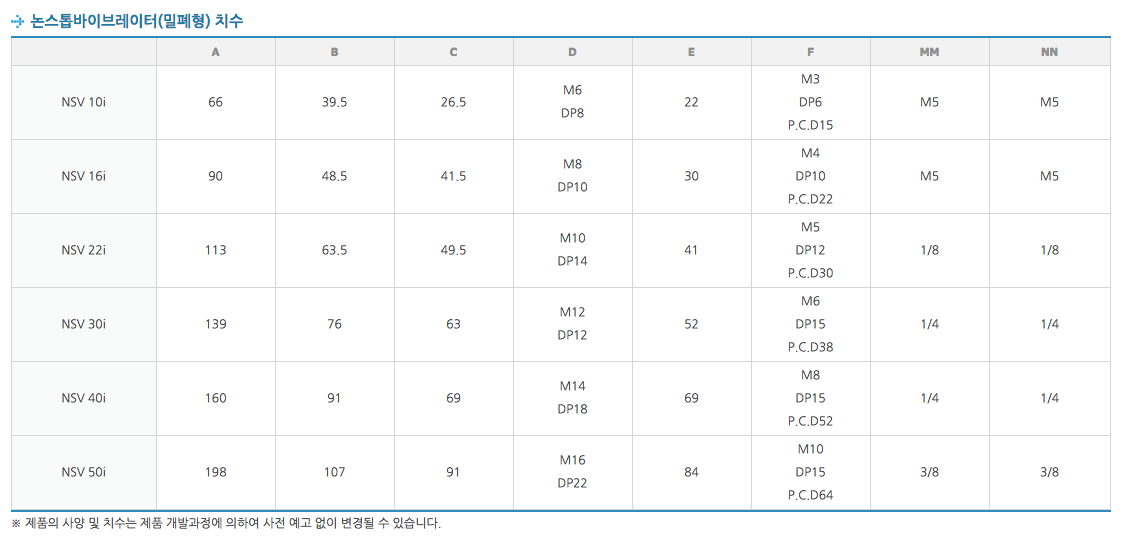Select the column header B
This screenshot has height=551, width=1131.
point(334,52)
